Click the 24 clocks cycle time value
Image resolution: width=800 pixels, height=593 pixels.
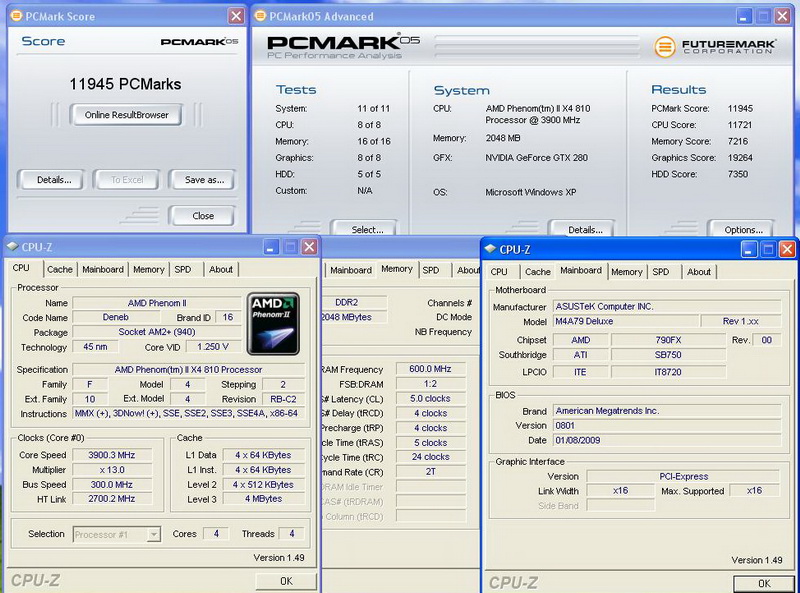[430, 457]
